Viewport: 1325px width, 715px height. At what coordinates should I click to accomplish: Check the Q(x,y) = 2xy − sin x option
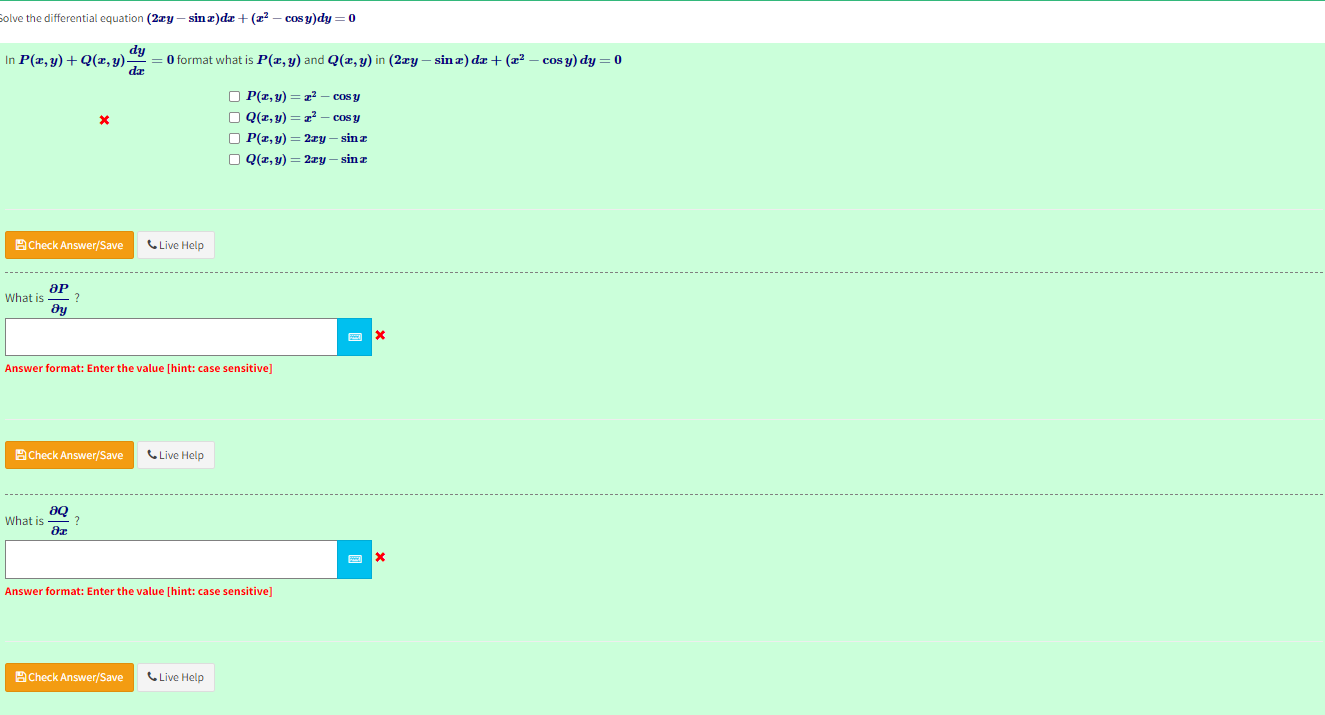[234, 160]
